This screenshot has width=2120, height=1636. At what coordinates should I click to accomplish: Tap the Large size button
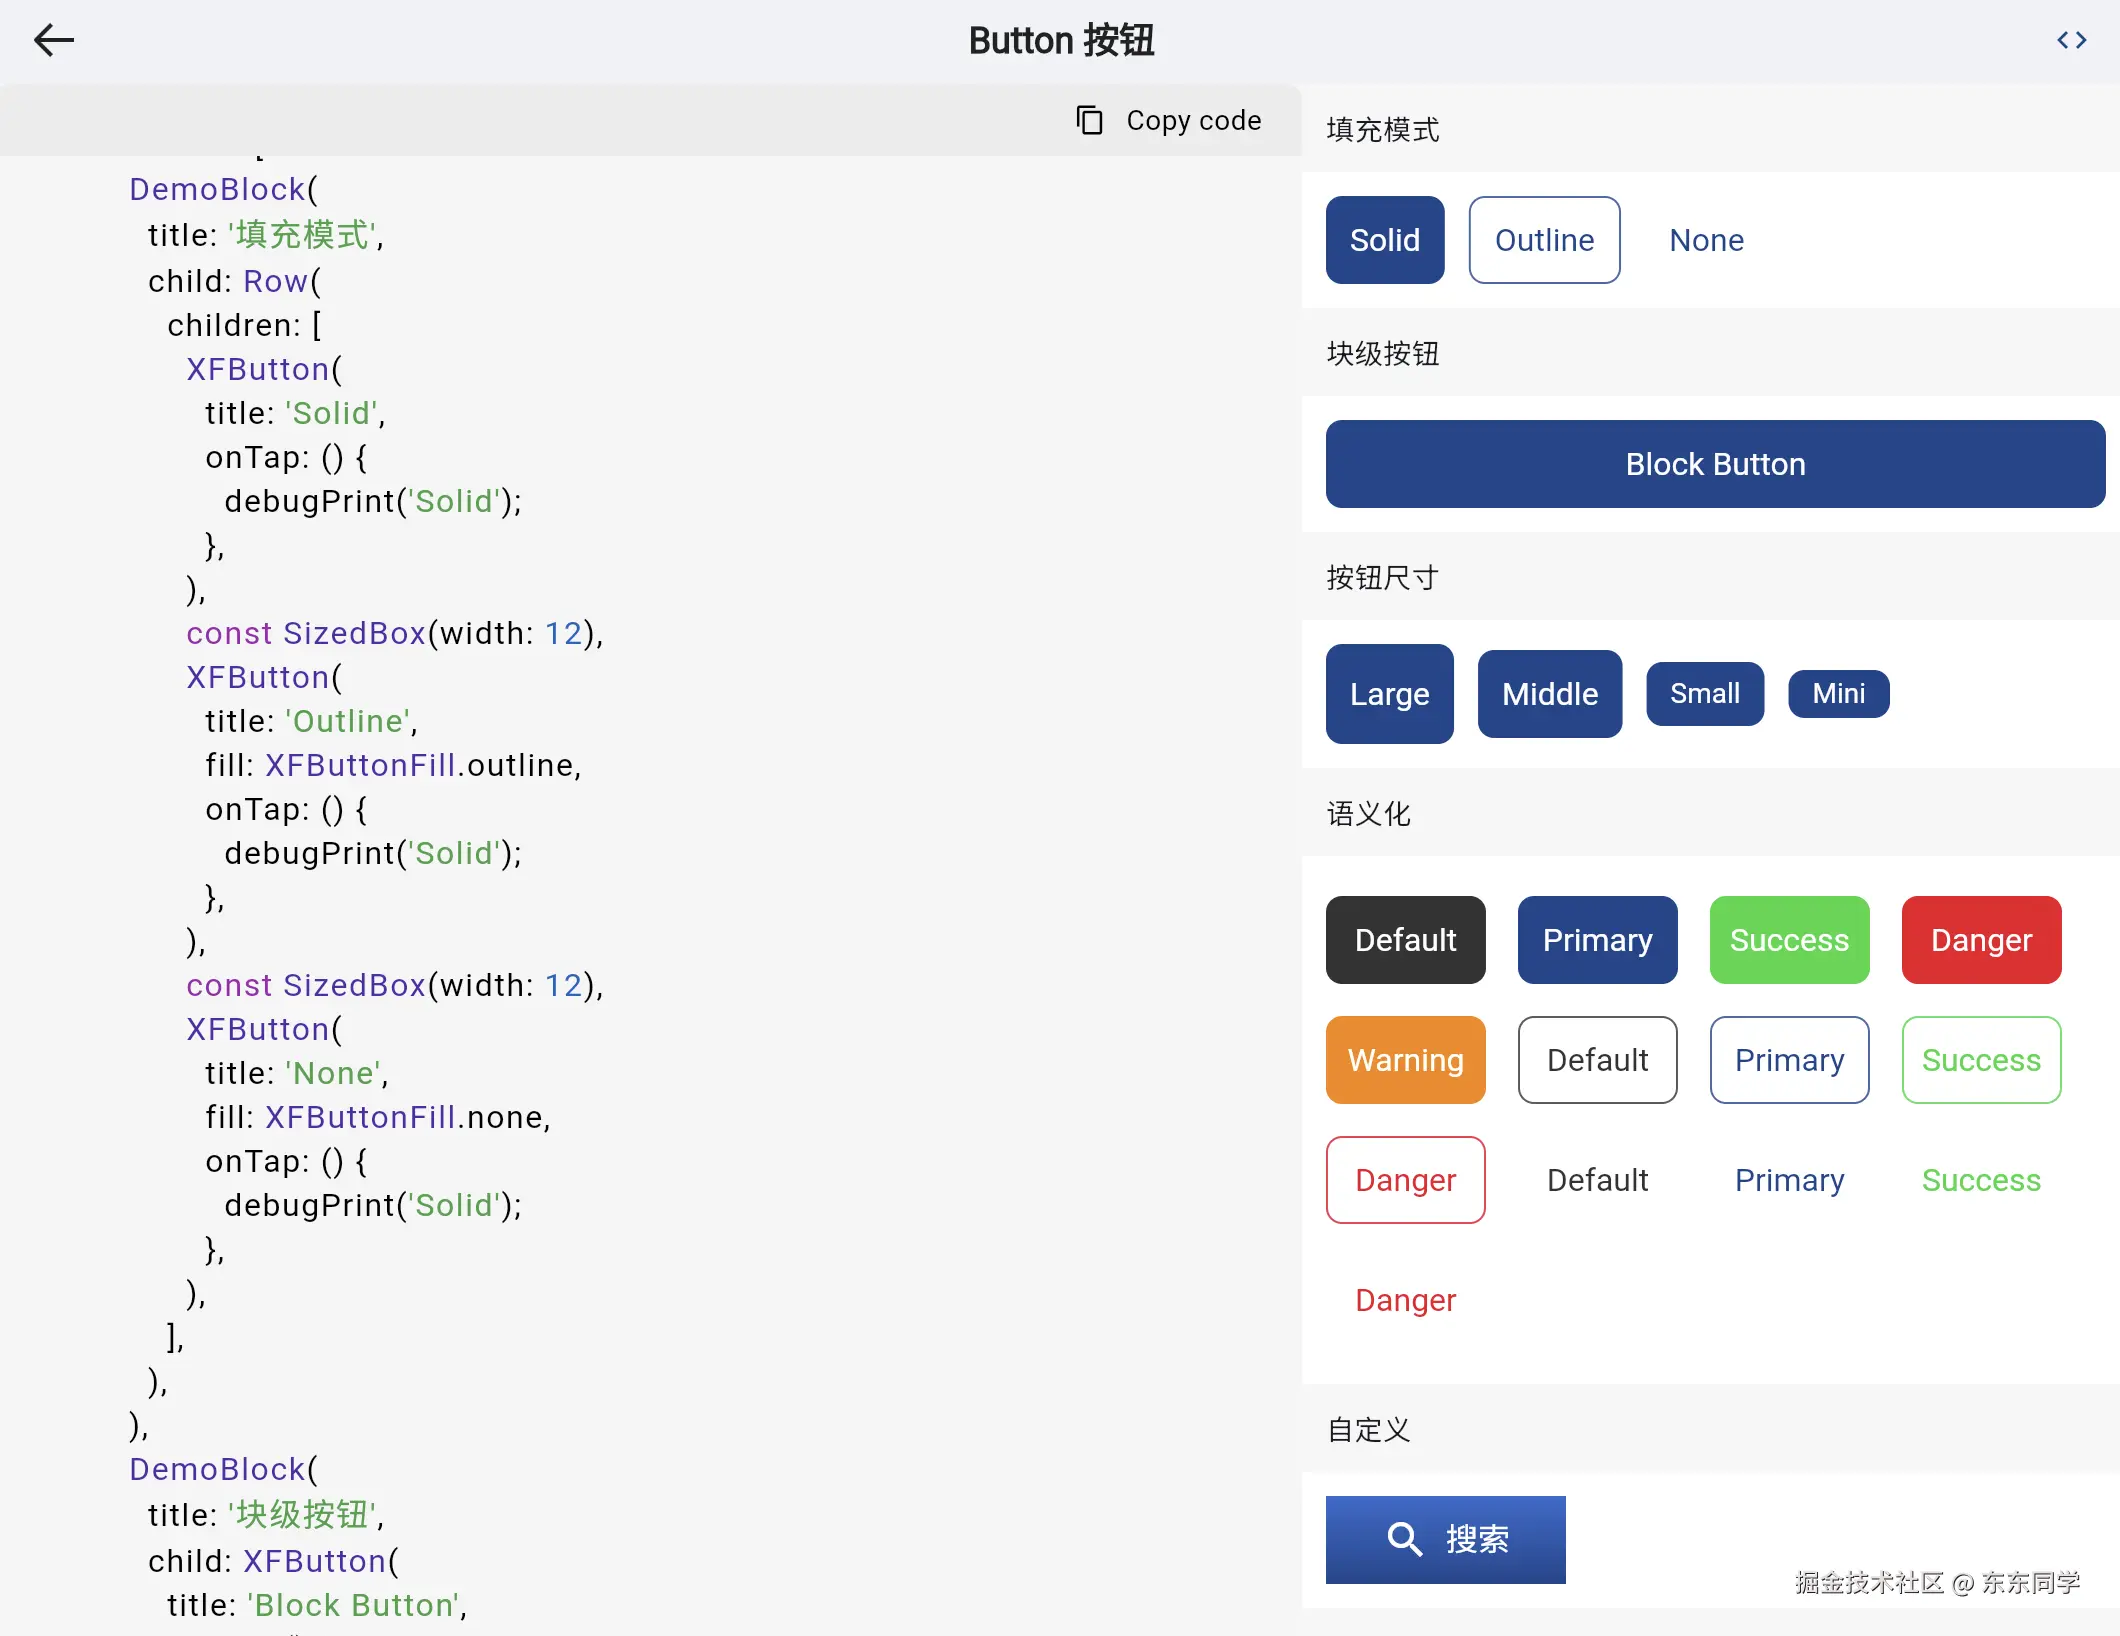1389,694
